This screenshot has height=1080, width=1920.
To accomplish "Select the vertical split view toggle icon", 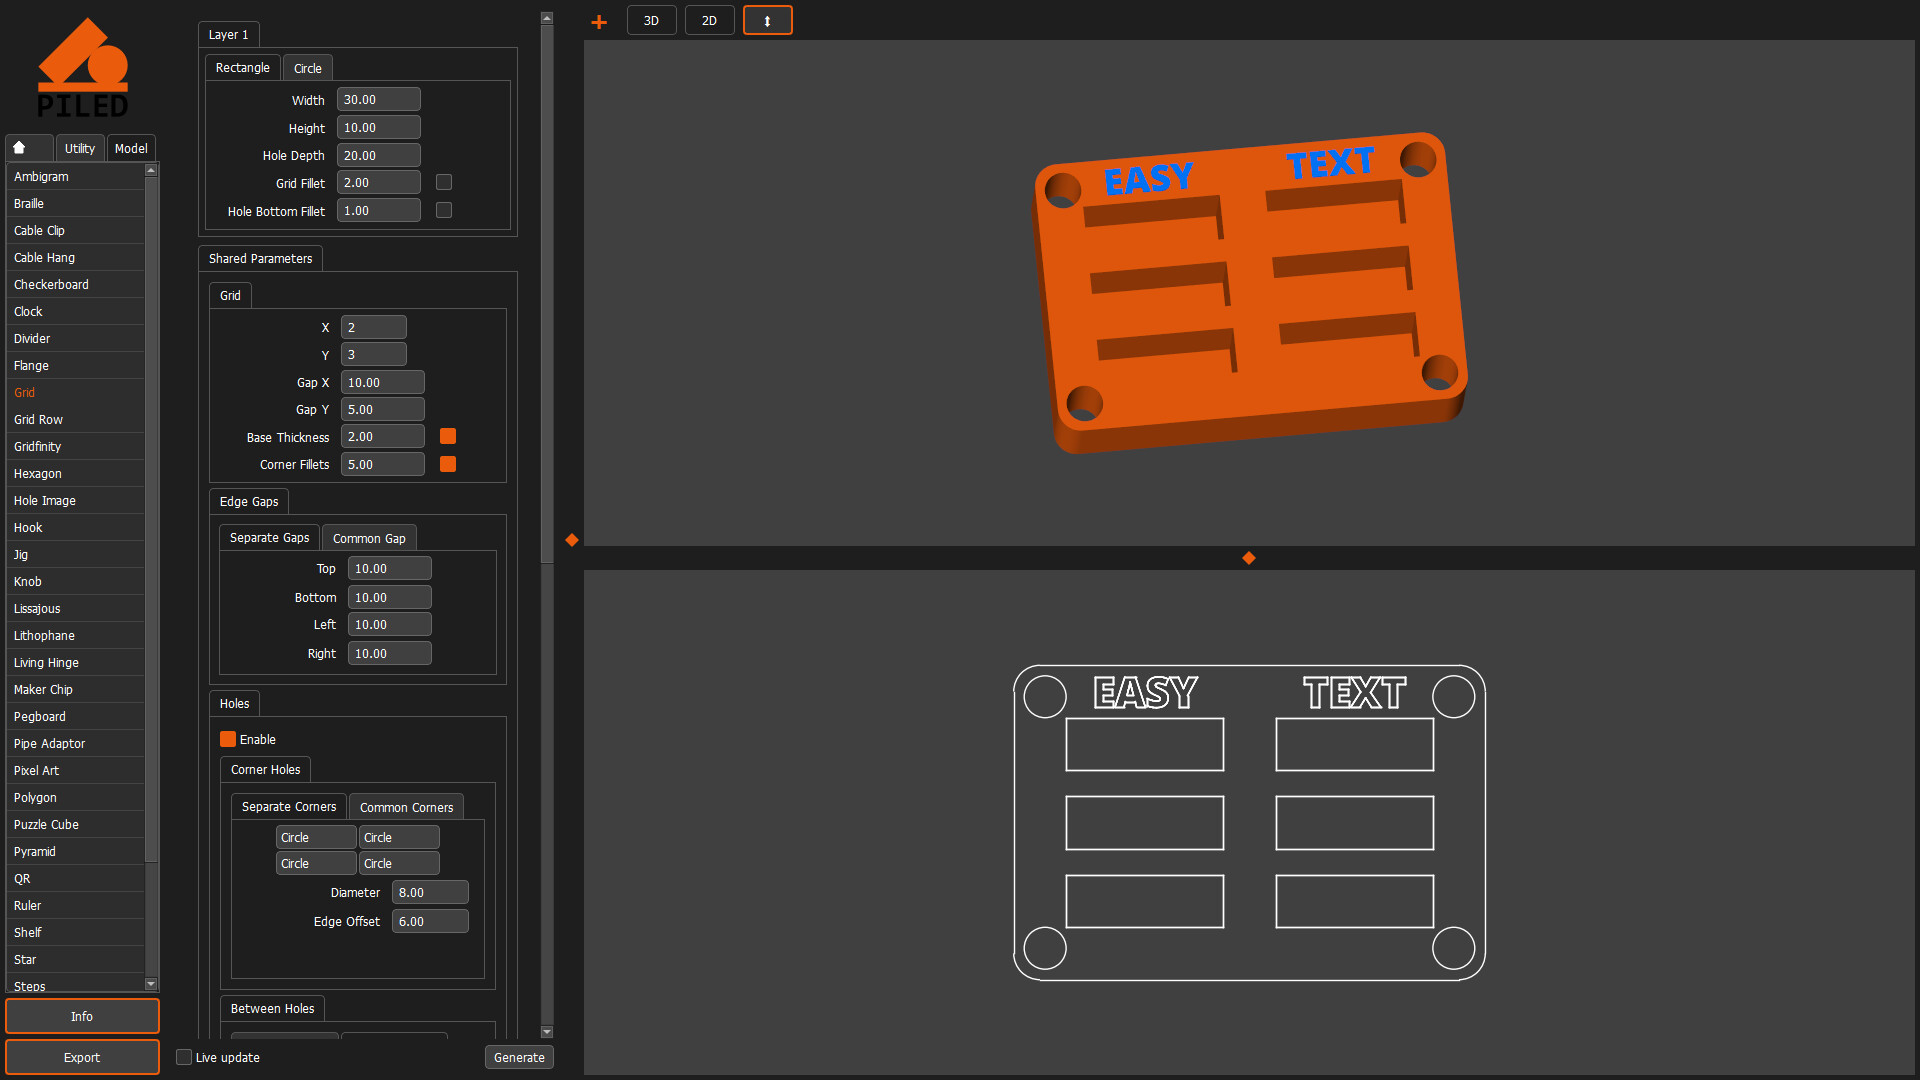I will click(767, 20).
